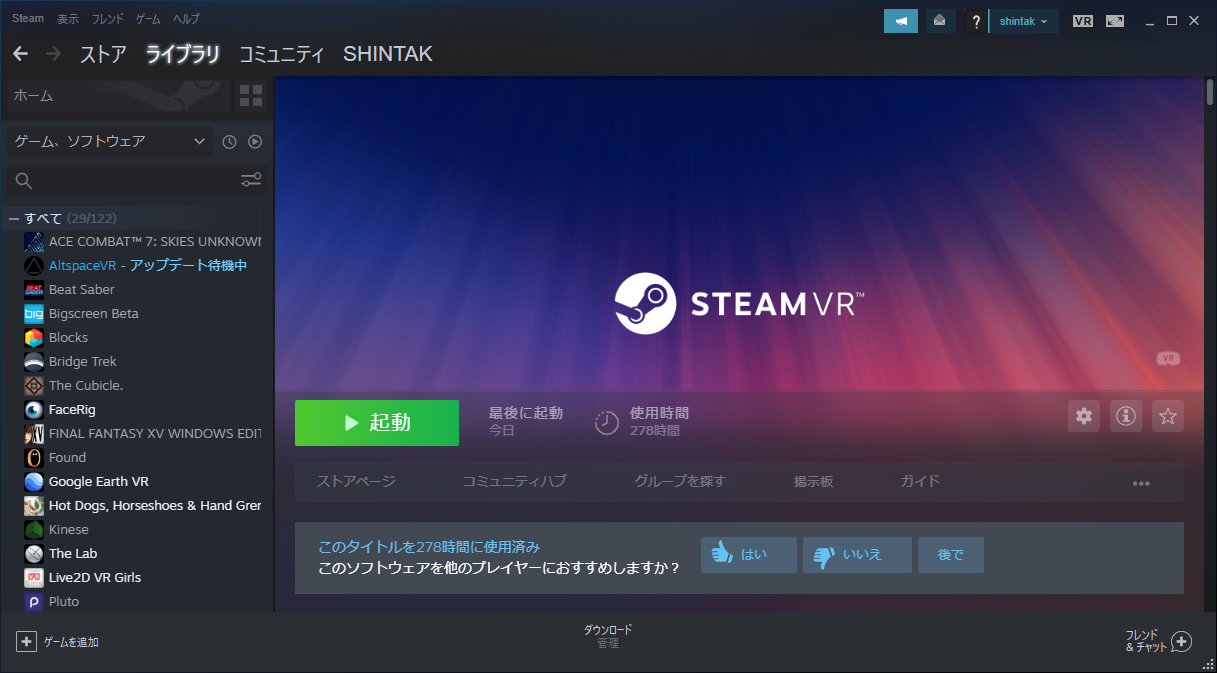1217x673 pixels.
Task: Toggle the recent activity clock filter
Action: point(229,142)
